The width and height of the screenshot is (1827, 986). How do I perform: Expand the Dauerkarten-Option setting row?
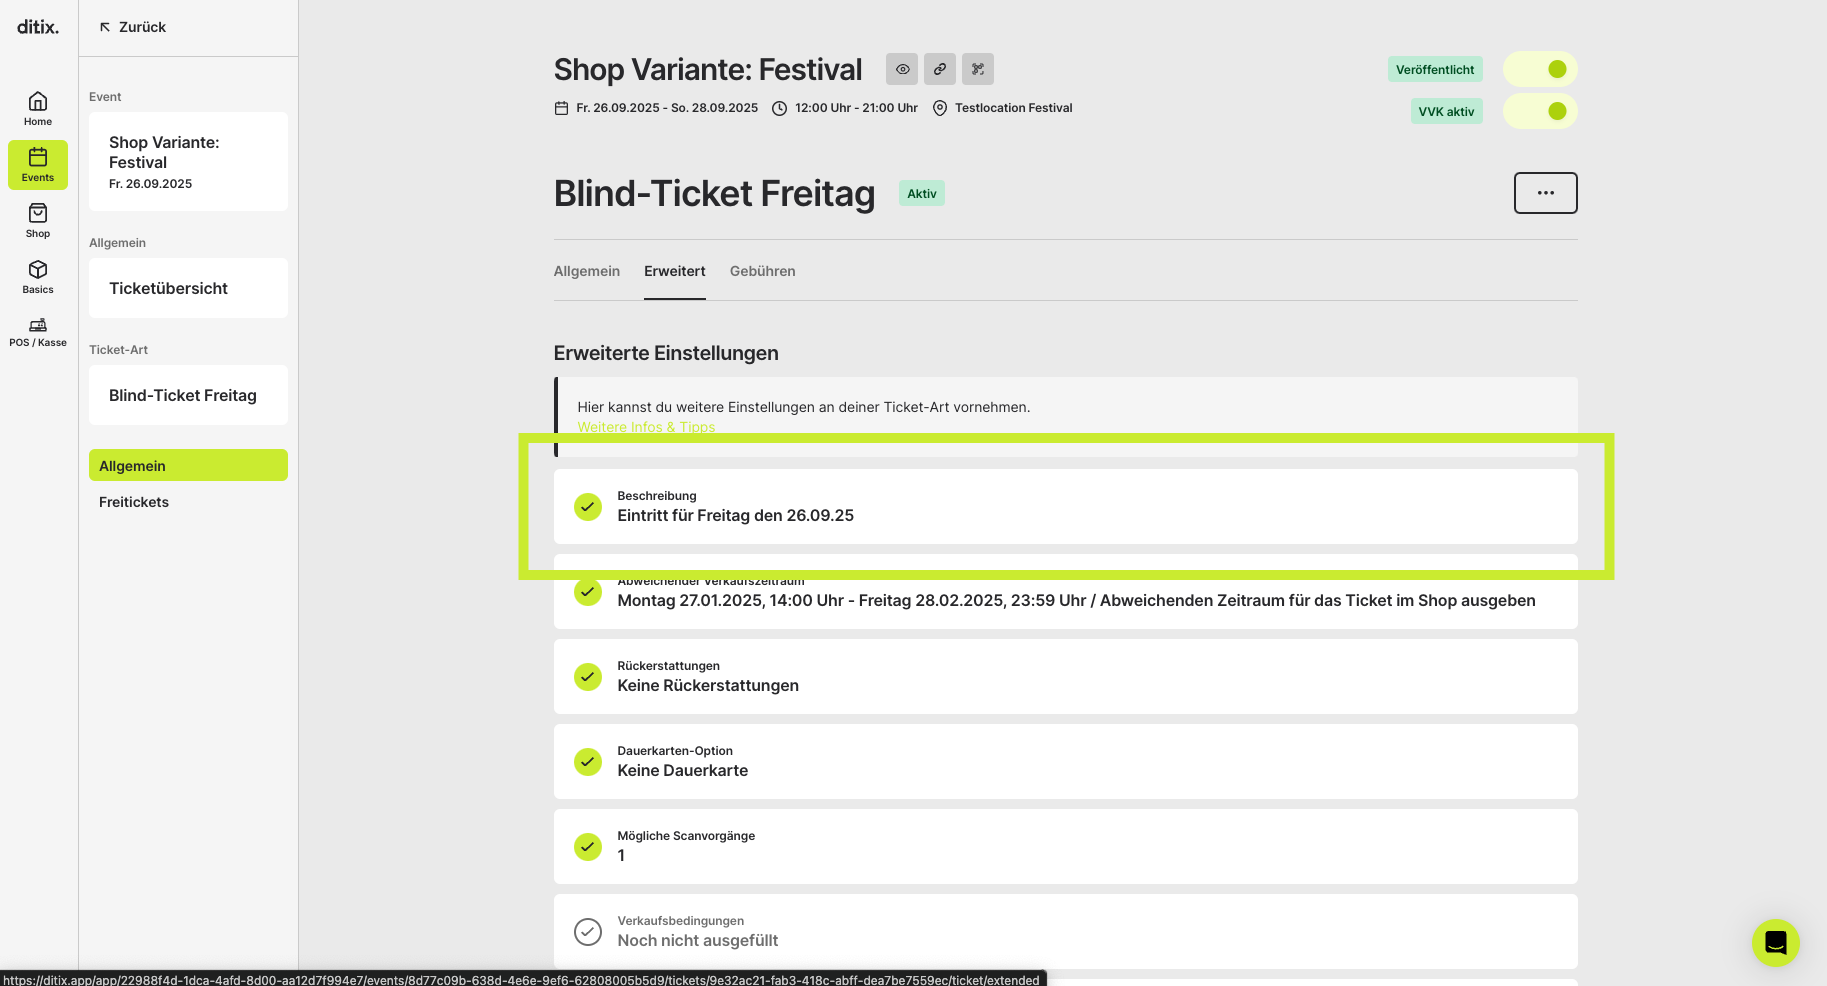click(1065, 761)
